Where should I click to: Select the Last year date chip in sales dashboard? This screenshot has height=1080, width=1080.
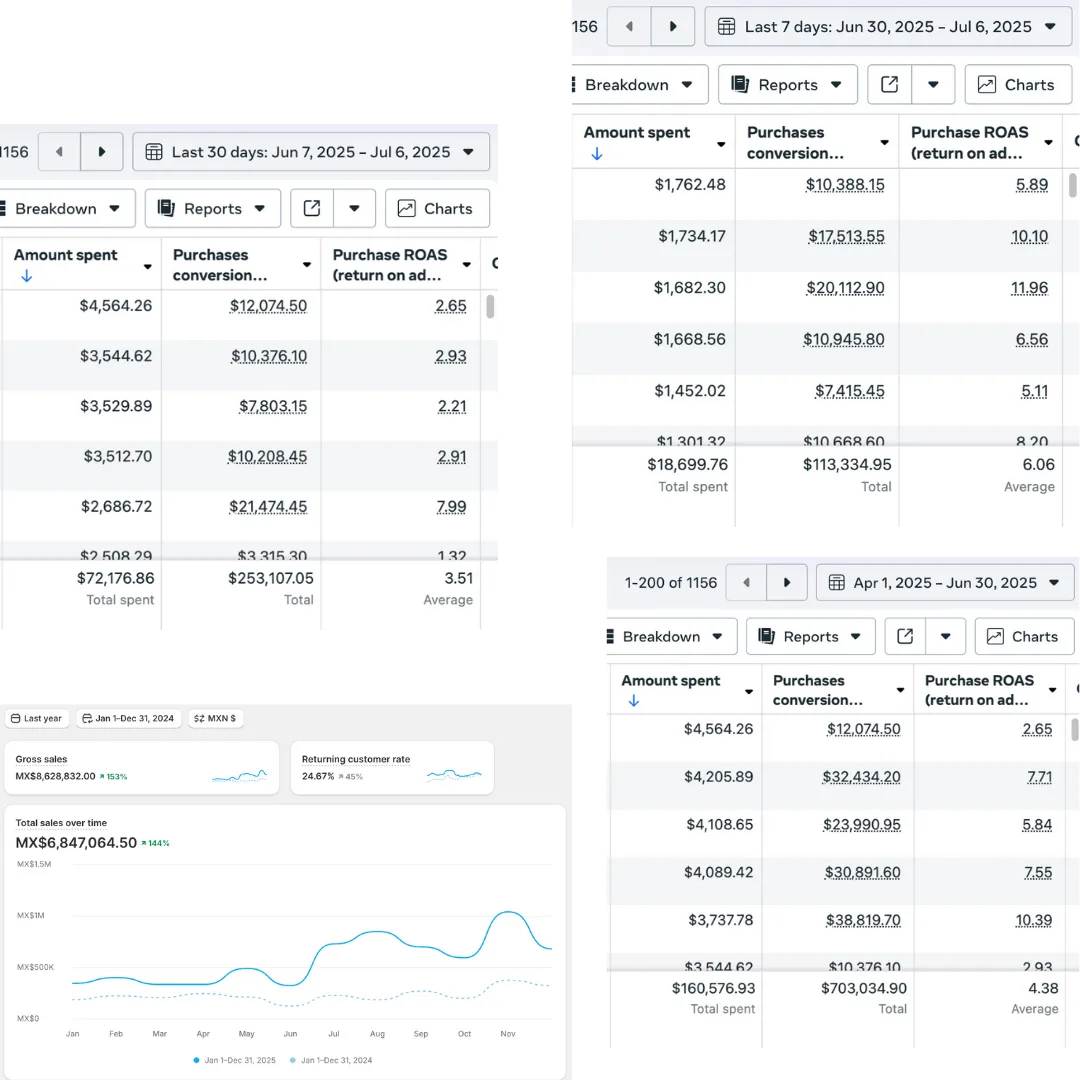click(x=37, y=718)
